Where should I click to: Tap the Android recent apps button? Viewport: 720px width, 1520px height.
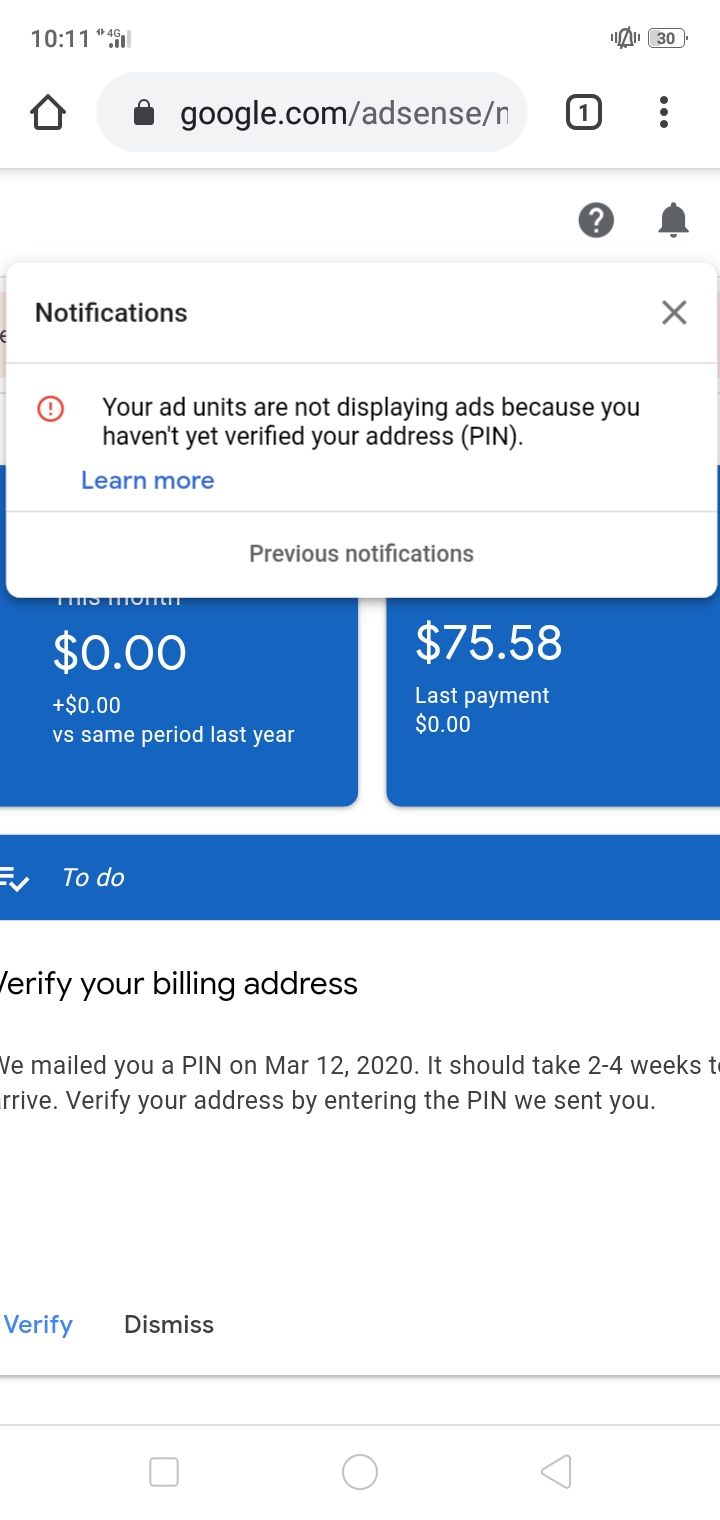pyautogui.click(x=163, y=1471)
